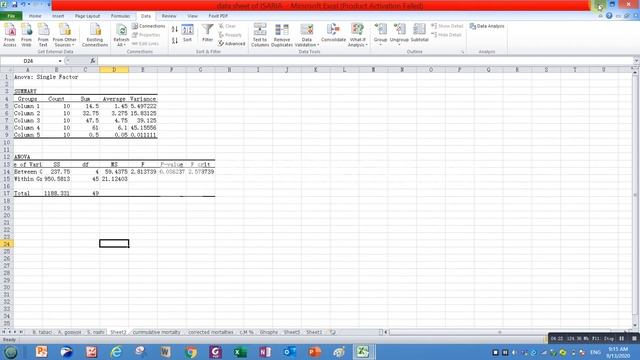The height and width of the screenshot is (360, 640).
Task: Click the Undo arrow in quick access toolbar
Action: [23, 4]
